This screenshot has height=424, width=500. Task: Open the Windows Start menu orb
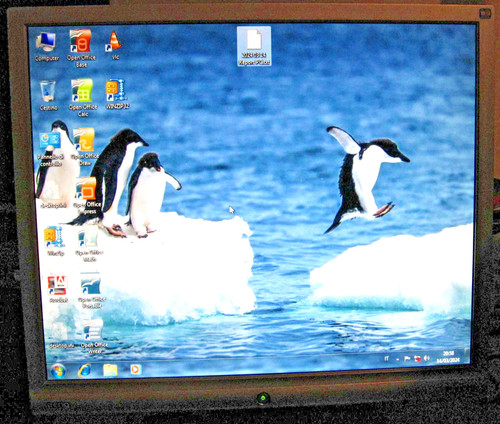58,371
